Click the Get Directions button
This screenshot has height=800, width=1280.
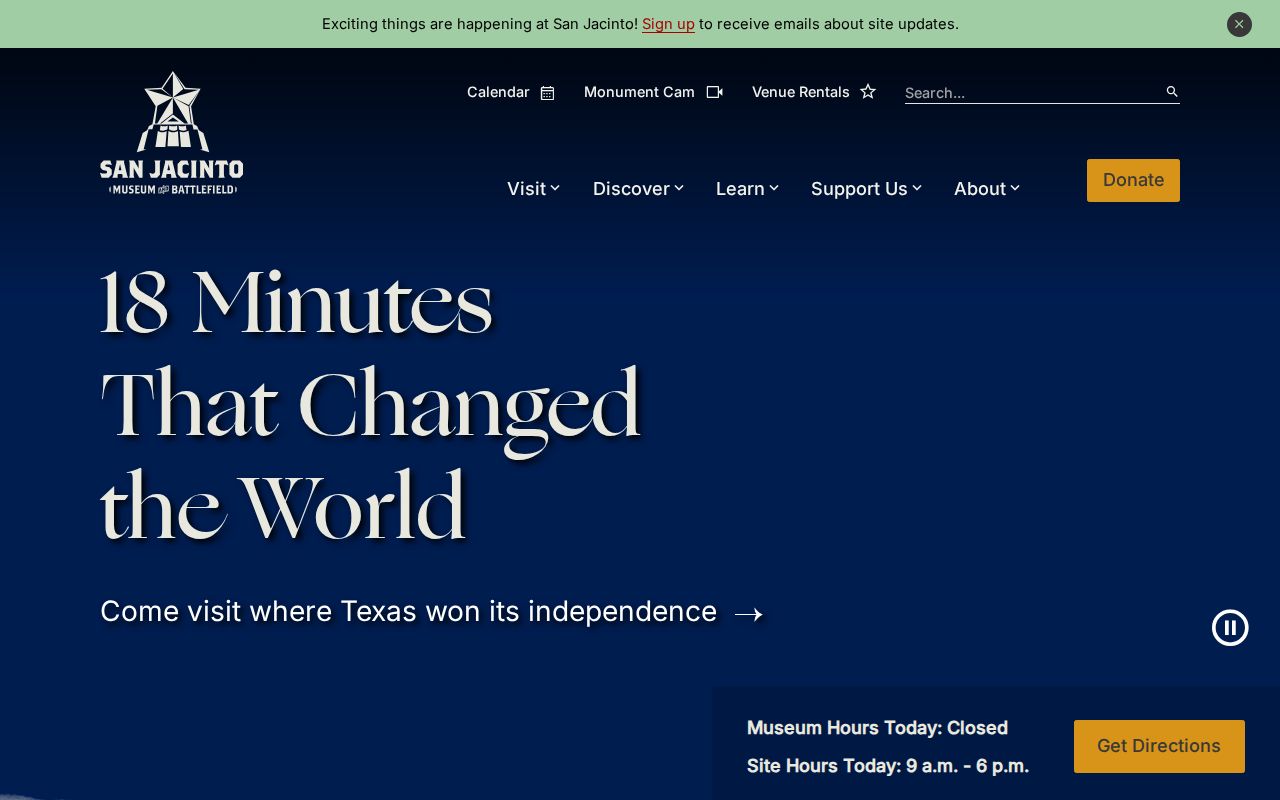1159,746
